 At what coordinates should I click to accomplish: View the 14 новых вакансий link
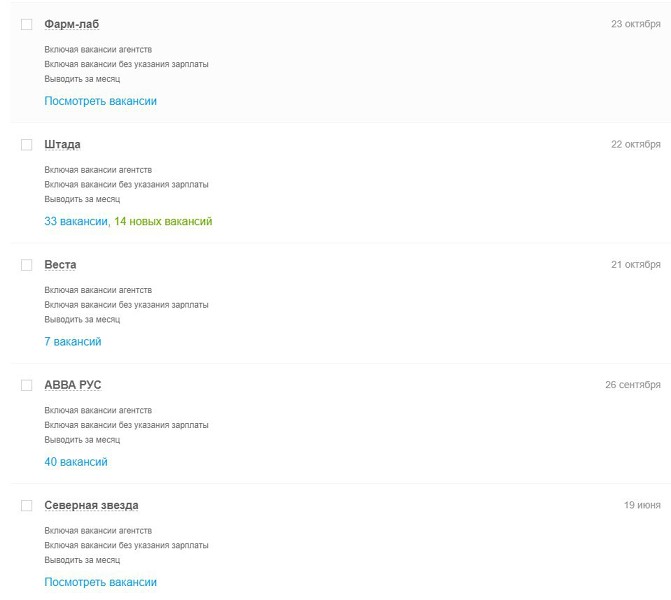pyautogui.click(x=163, y=222)
